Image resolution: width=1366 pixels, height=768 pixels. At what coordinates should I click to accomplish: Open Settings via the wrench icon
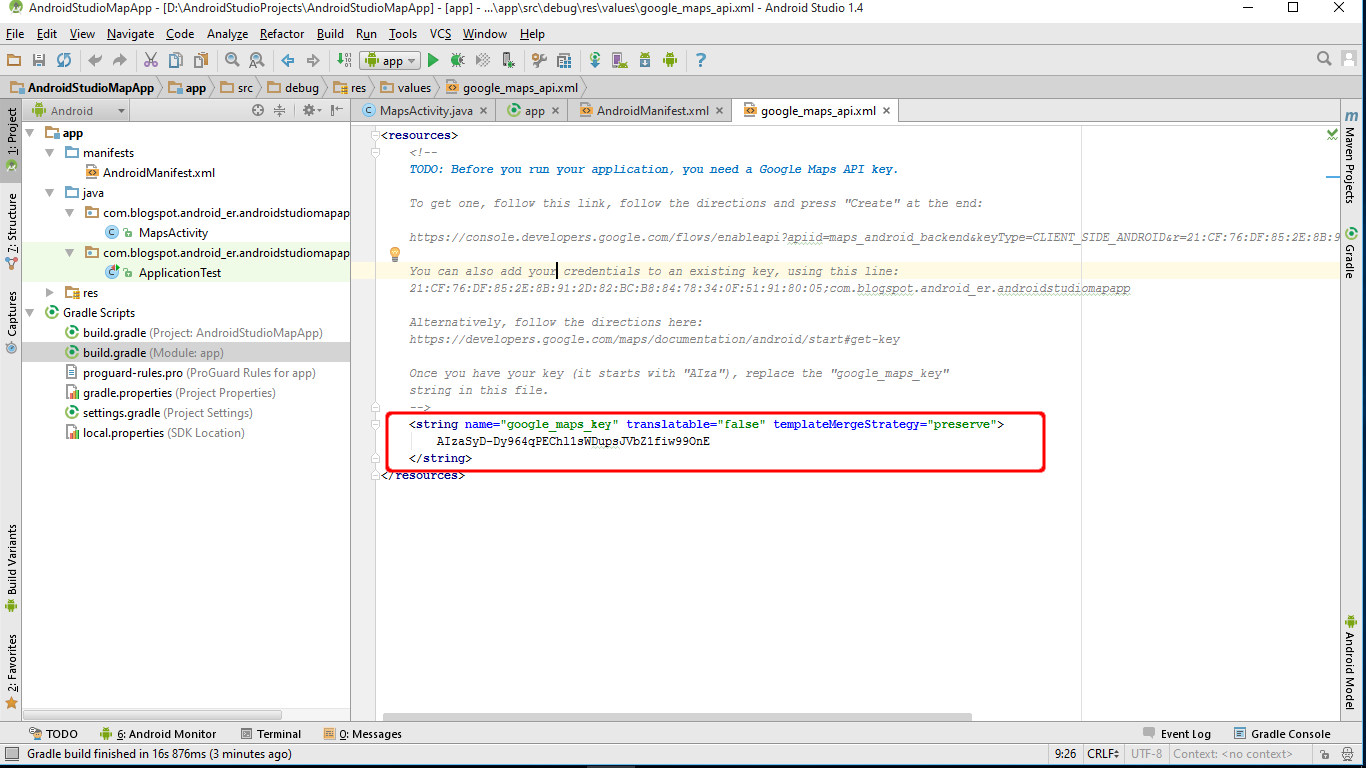tap(538, 60)
